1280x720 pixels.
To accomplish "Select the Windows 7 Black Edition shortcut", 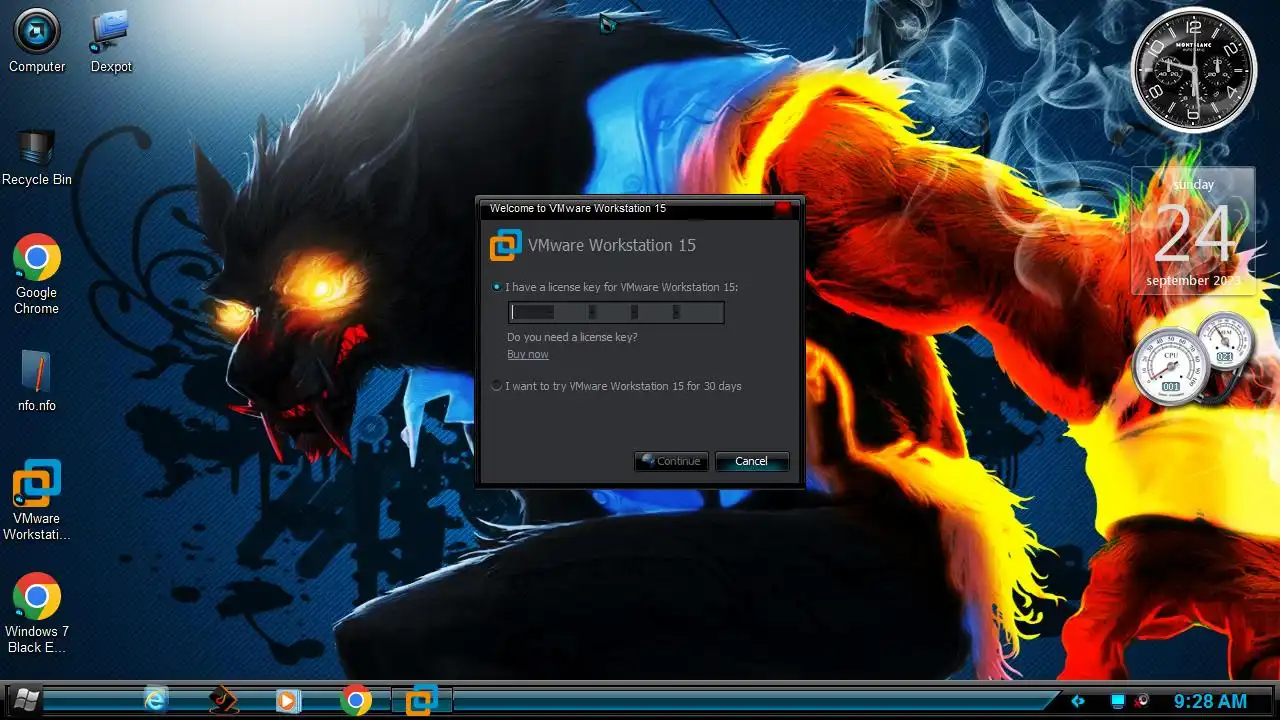I will (37, 613).
